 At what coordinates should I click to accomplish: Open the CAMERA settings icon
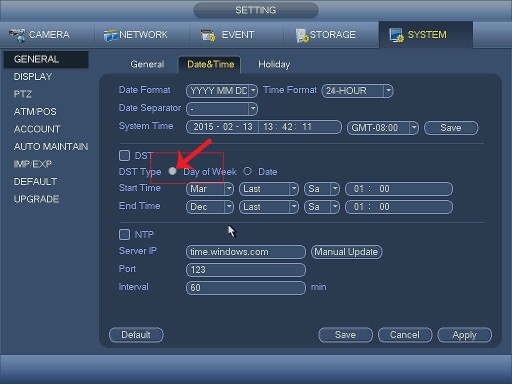(x=17, y=35)
